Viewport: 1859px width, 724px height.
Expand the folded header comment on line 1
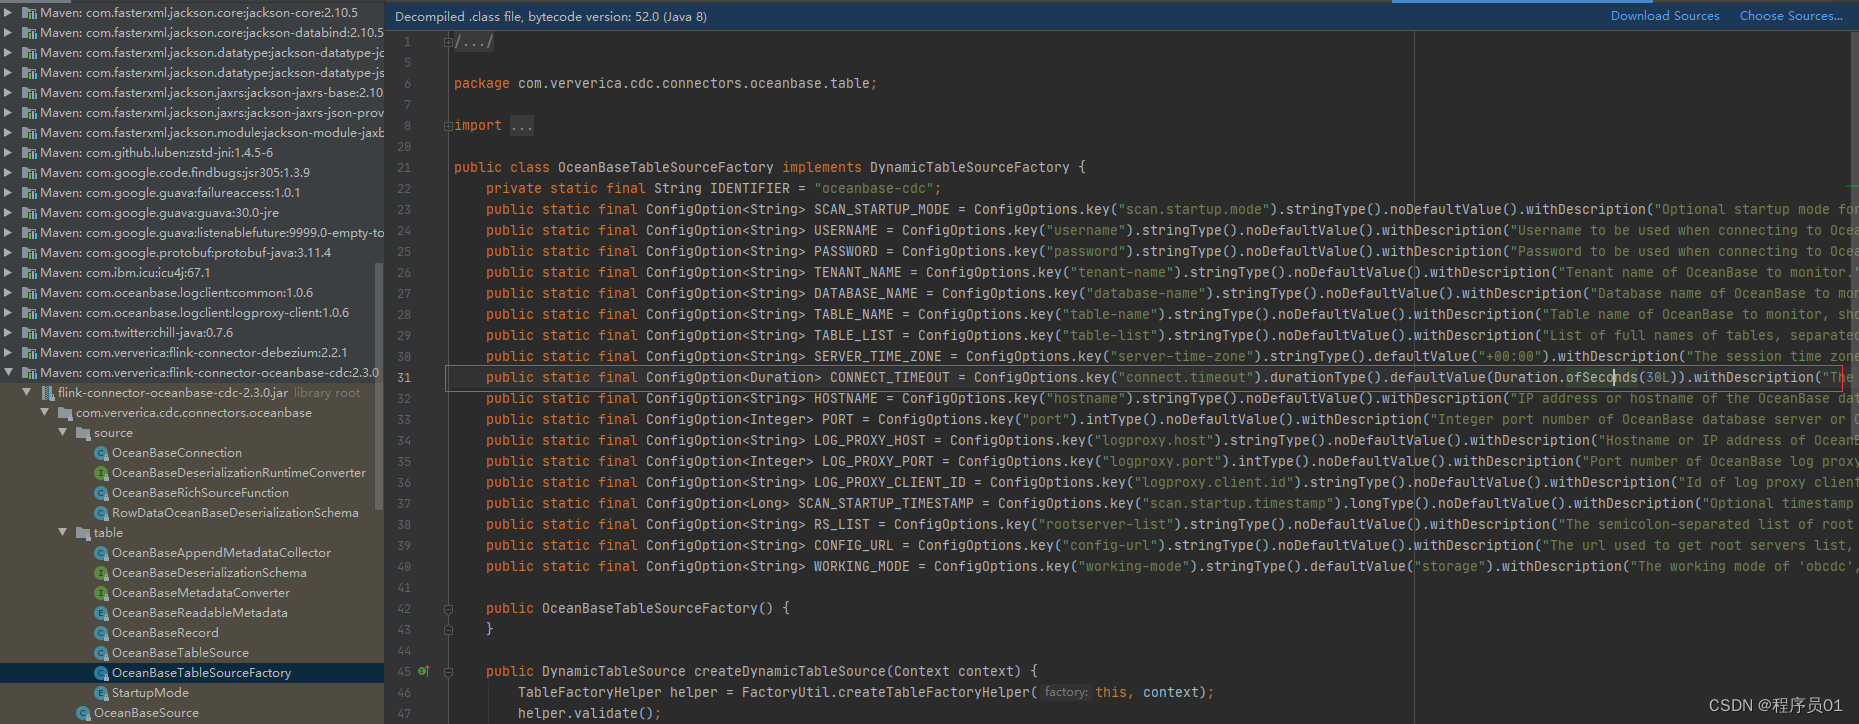[449, 42]
